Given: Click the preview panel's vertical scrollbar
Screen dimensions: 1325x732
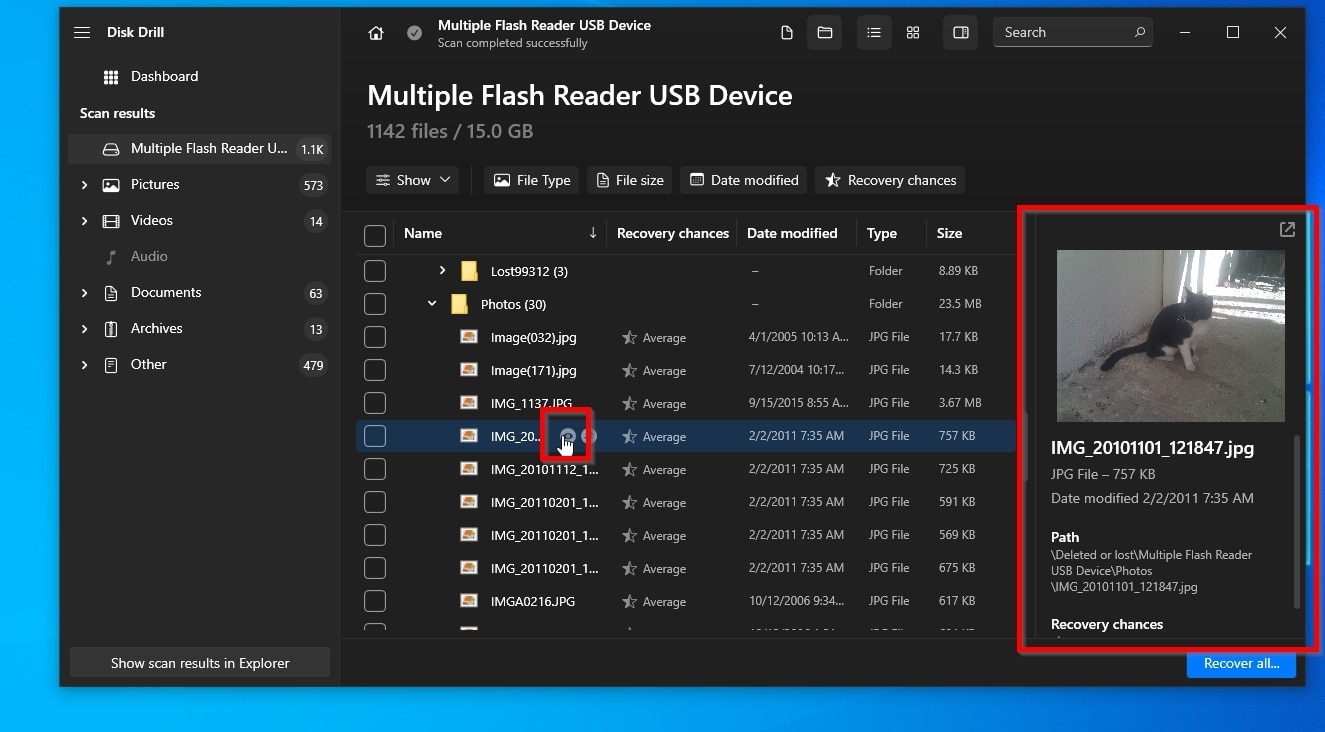Looking at the screenshot, I should coord(1297,521).
